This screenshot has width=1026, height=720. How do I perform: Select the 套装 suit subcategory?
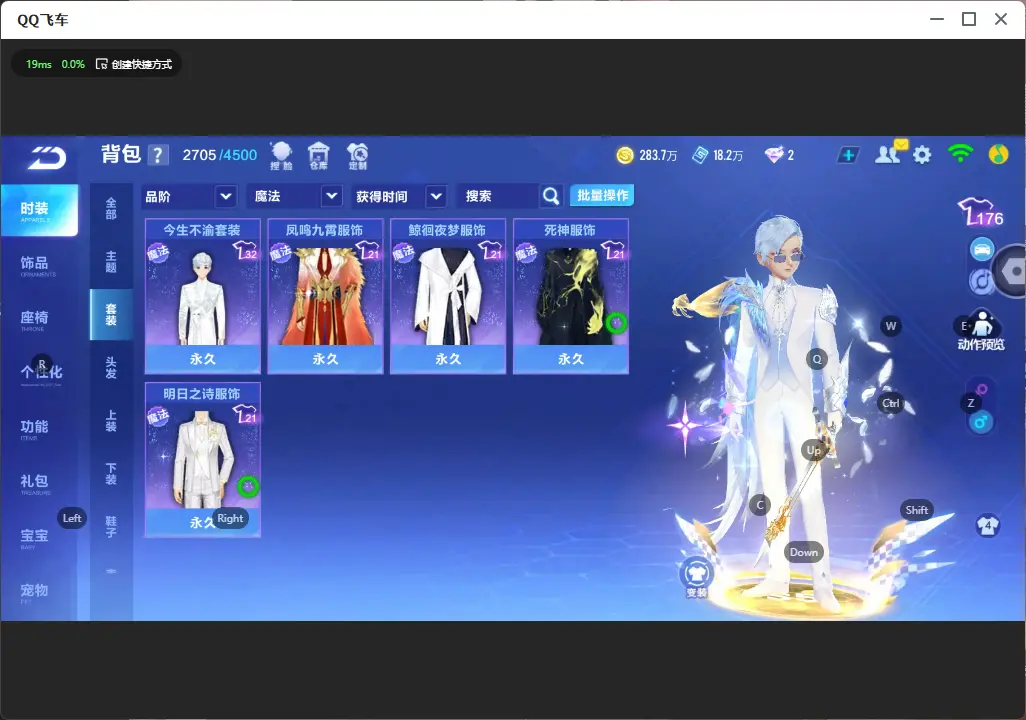111,315
